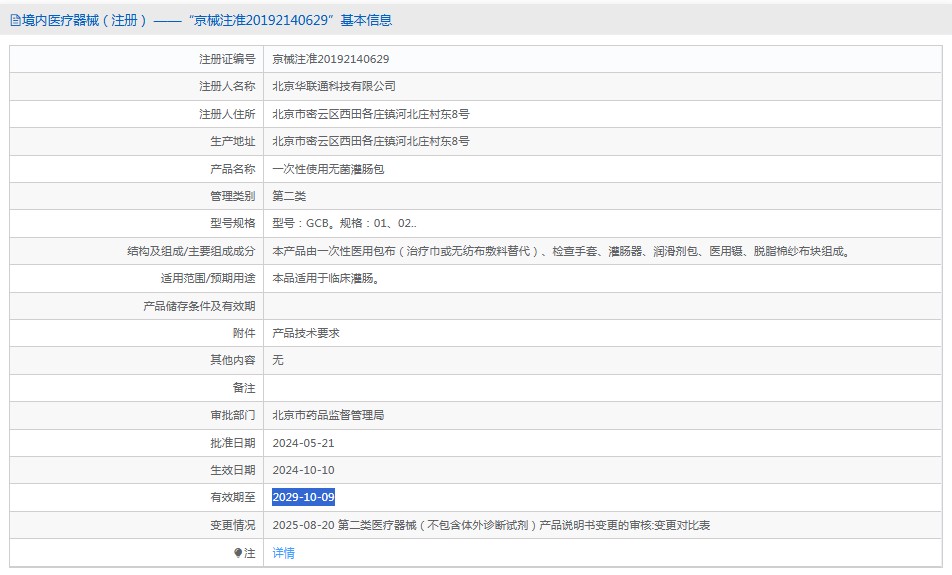Click the management category value 第二类
The width and height of the screenshot is (952, 575).
[x=289, y=196]
